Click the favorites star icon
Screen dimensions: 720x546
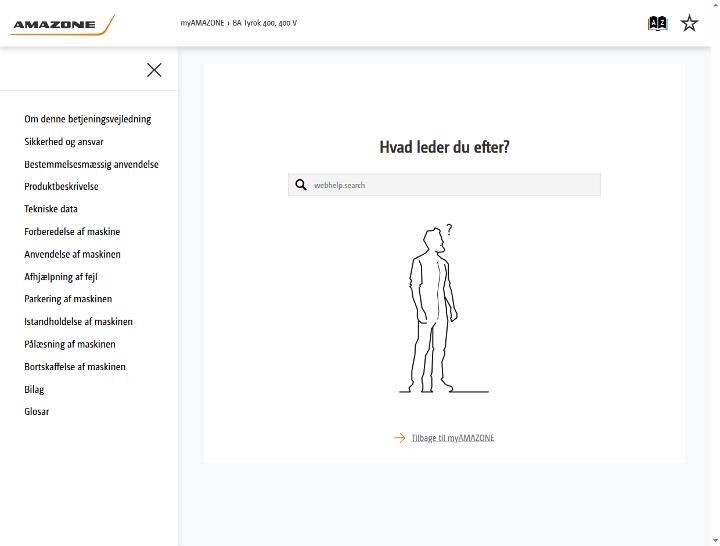689,23
